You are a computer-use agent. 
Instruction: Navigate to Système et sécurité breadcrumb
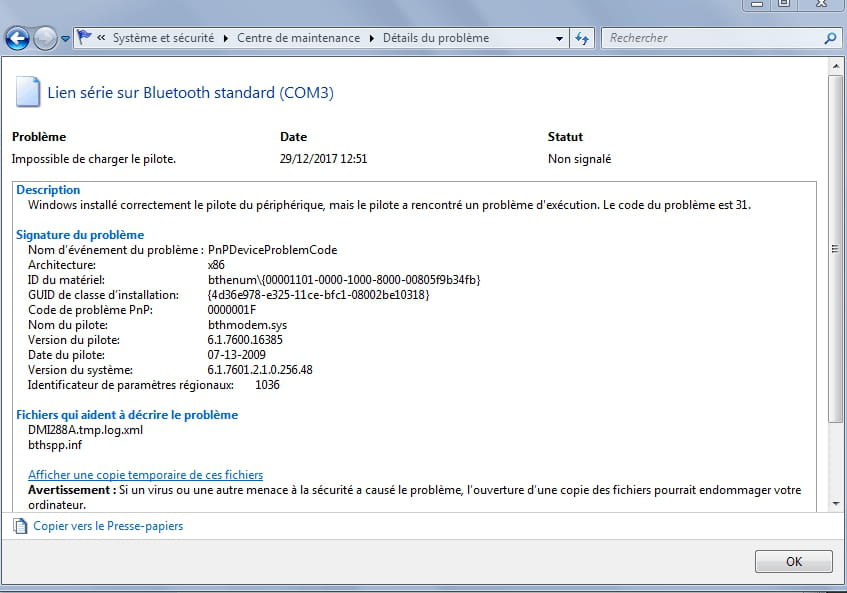tap(163, 38)
